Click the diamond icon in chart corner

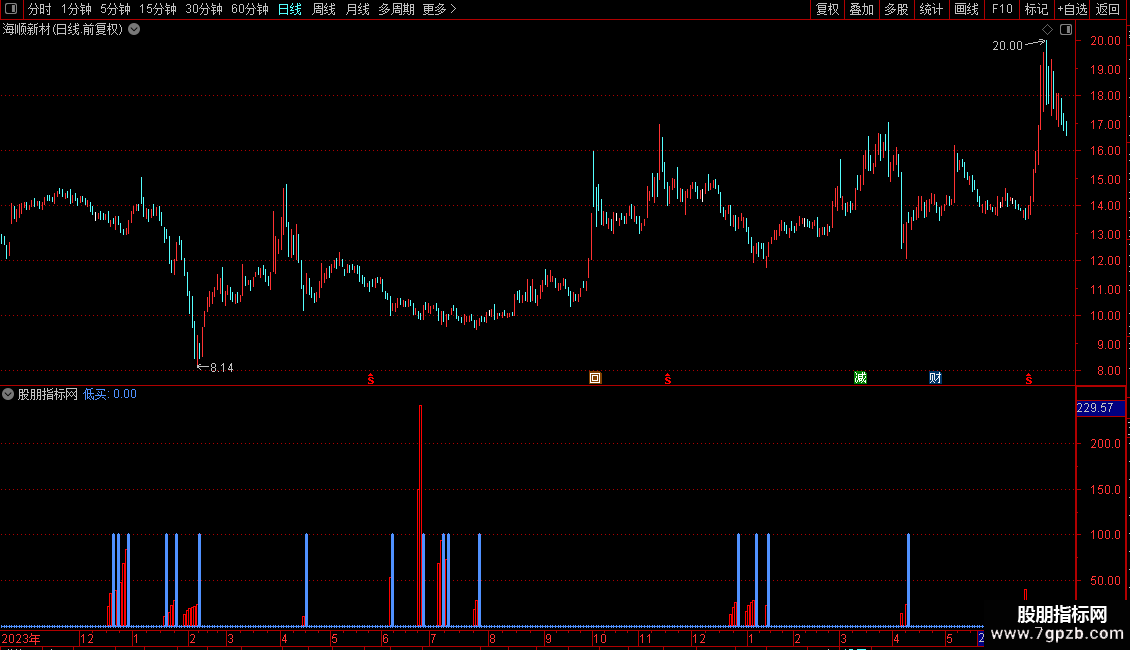(x=1048, y=30)
